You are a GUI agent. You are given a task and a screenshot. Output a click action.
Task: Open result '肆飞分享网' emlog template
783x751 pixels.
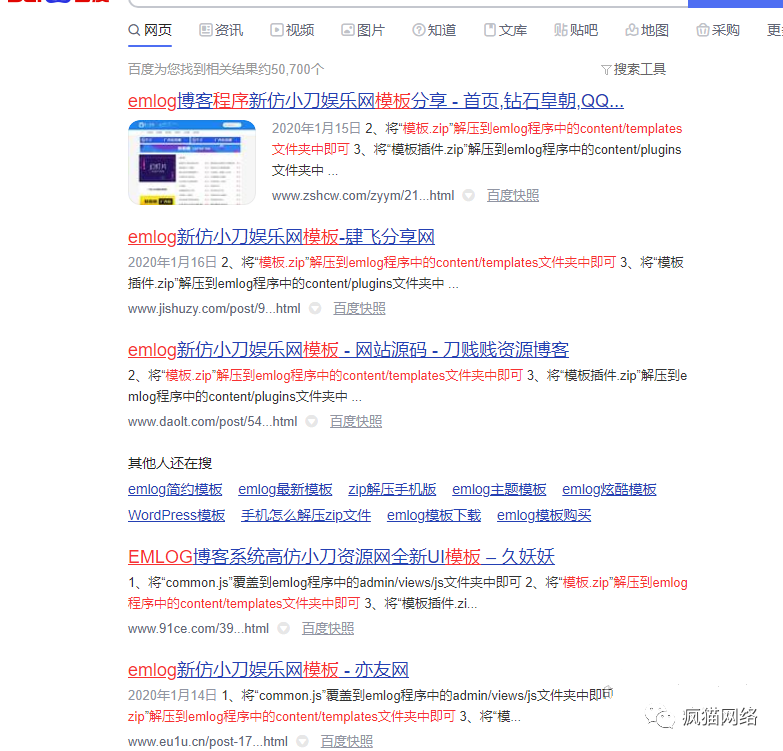pyautogui.click(x=281, y=237)
